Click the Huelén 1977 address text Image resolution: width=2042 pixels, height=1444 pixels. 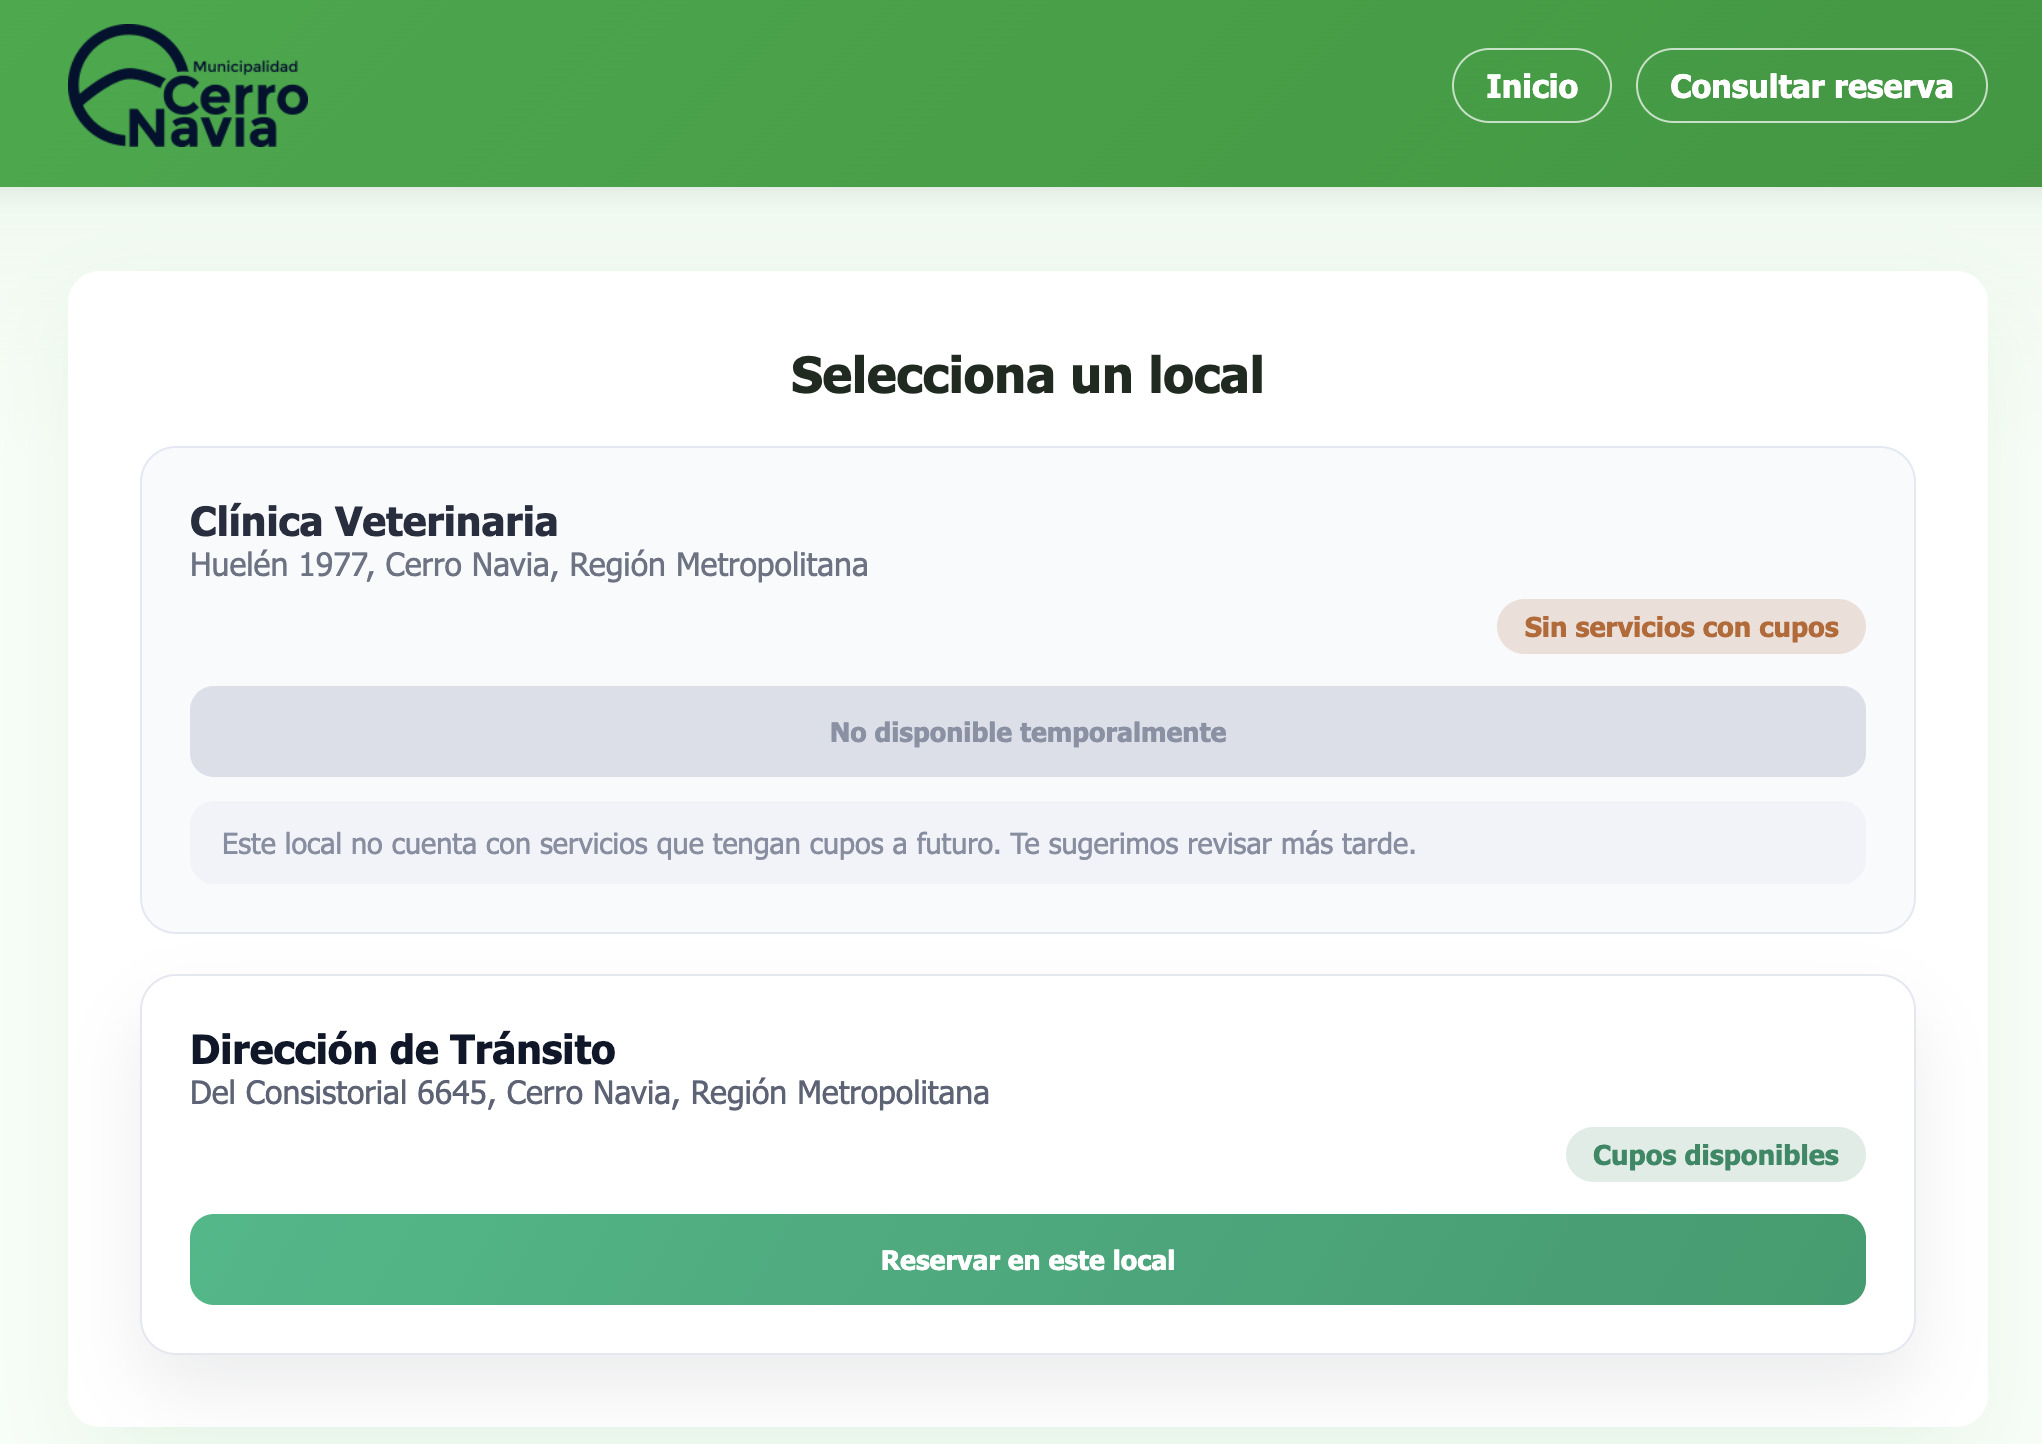point(529,565)
